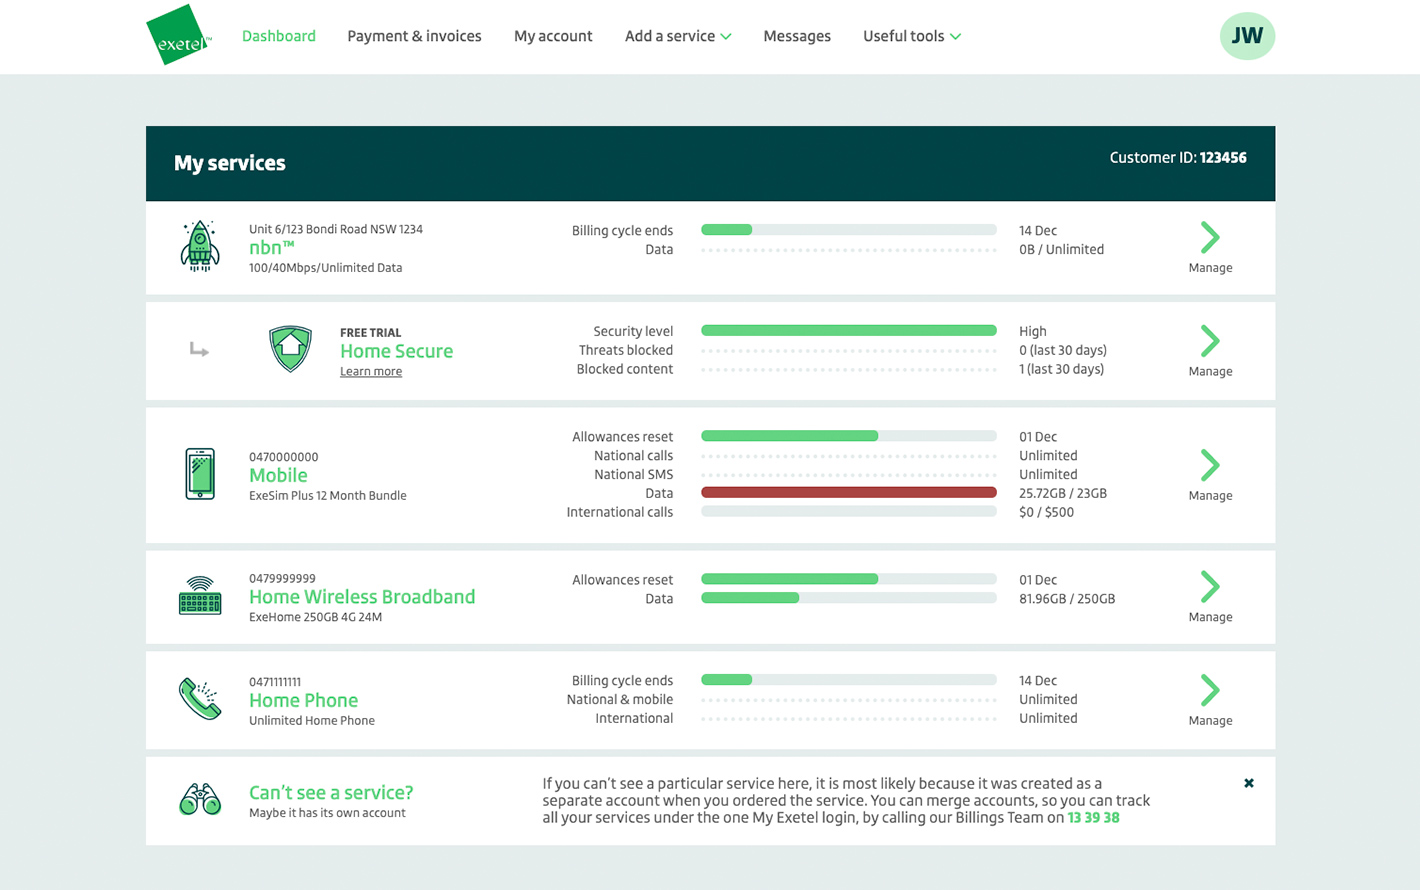Click Learn more under Home Secure

[371, 371]
